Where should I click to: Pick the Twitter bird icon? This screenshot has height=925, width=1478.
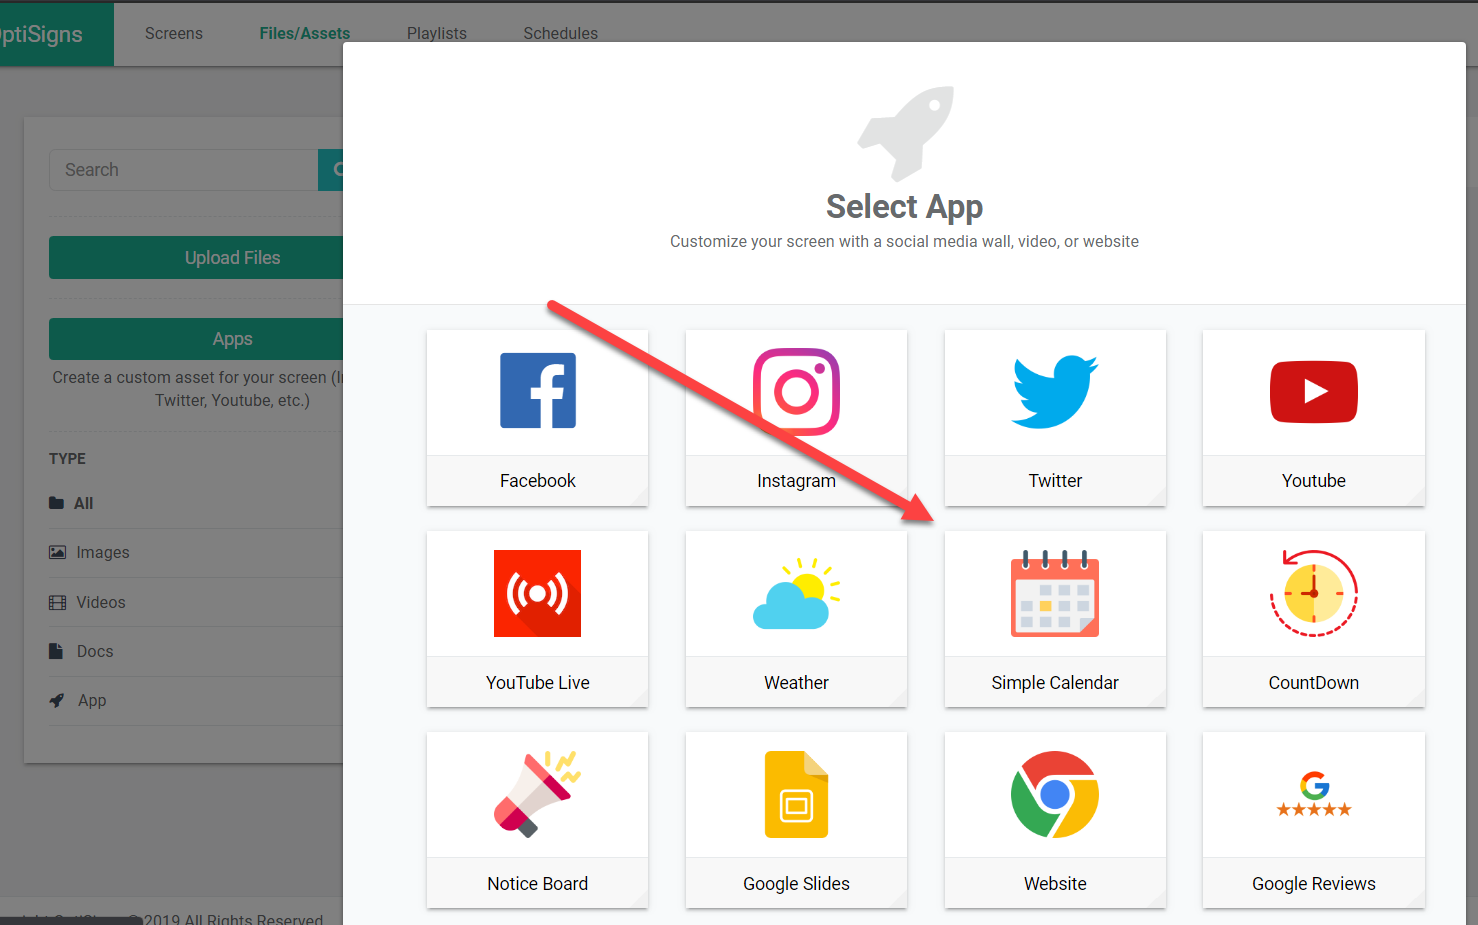tap(1055, 391)
